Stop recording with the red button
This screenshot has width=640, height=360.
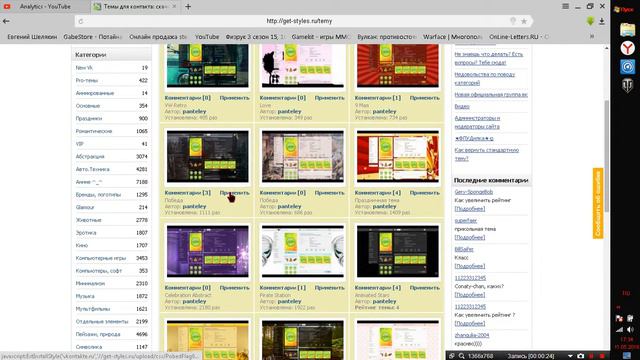[602, 356]
